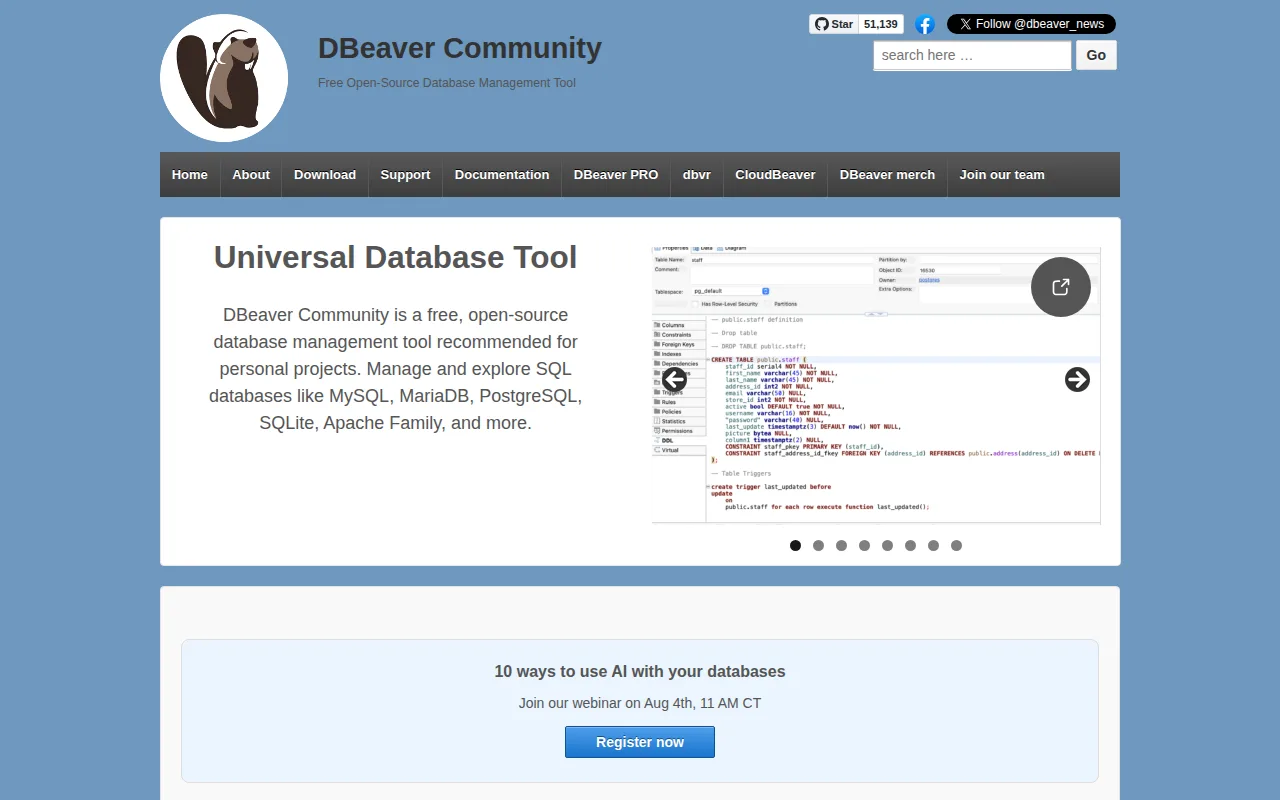The width and height of the screenshot is (1280, 800).
Task: Select the eighth carousel dot
Action: pos(957,546)
